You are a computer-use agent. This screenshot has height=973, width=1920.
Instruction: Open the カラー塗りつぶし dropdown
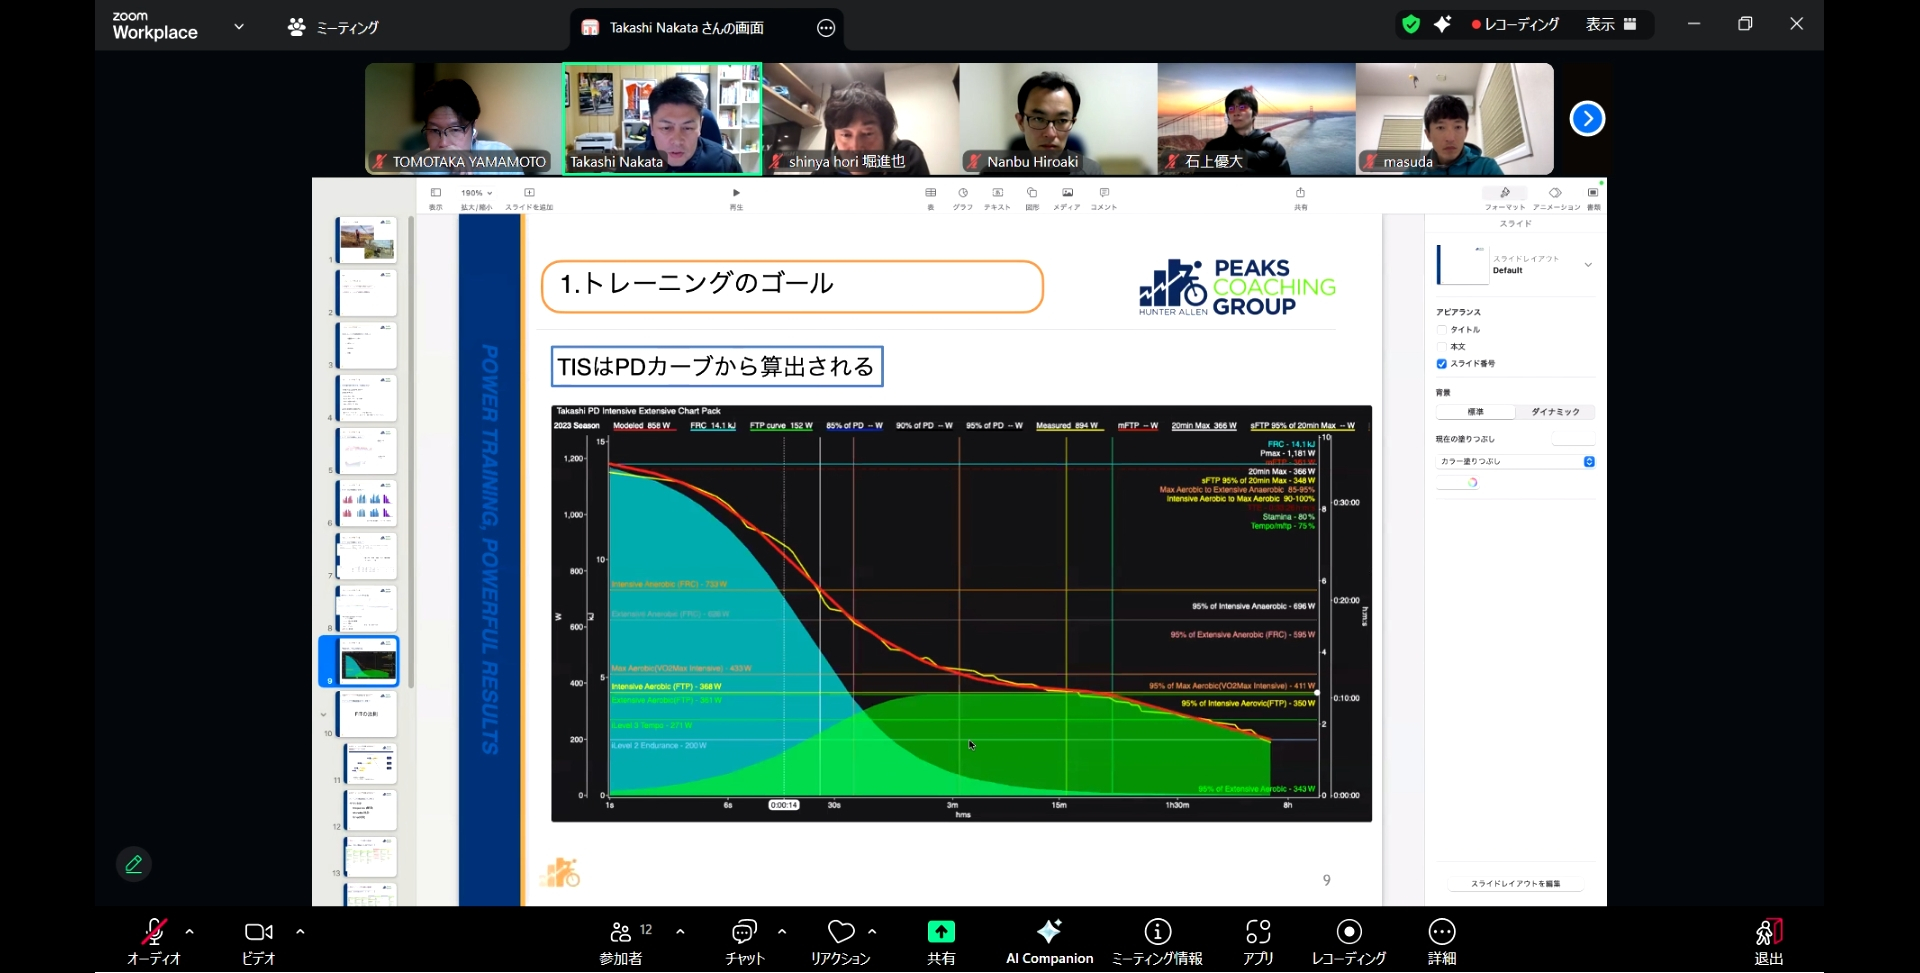1588,461
